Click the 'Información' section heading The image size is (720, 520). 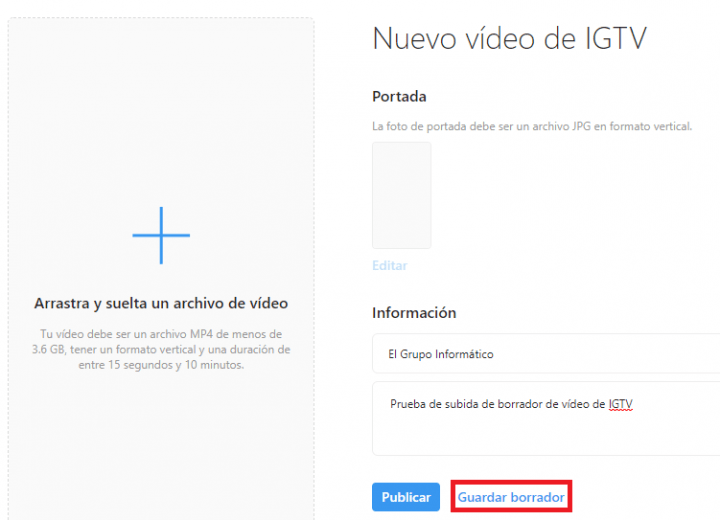(x=414, y=313)
